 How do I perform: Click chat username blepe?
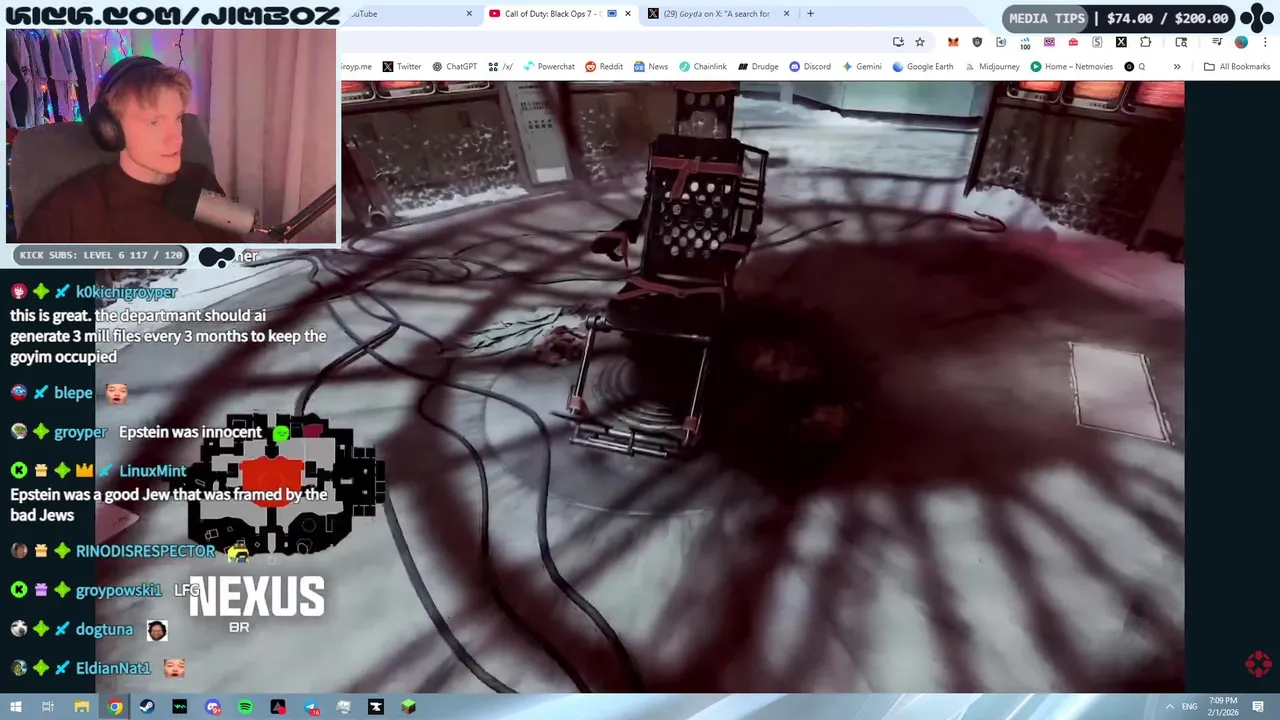73,393
